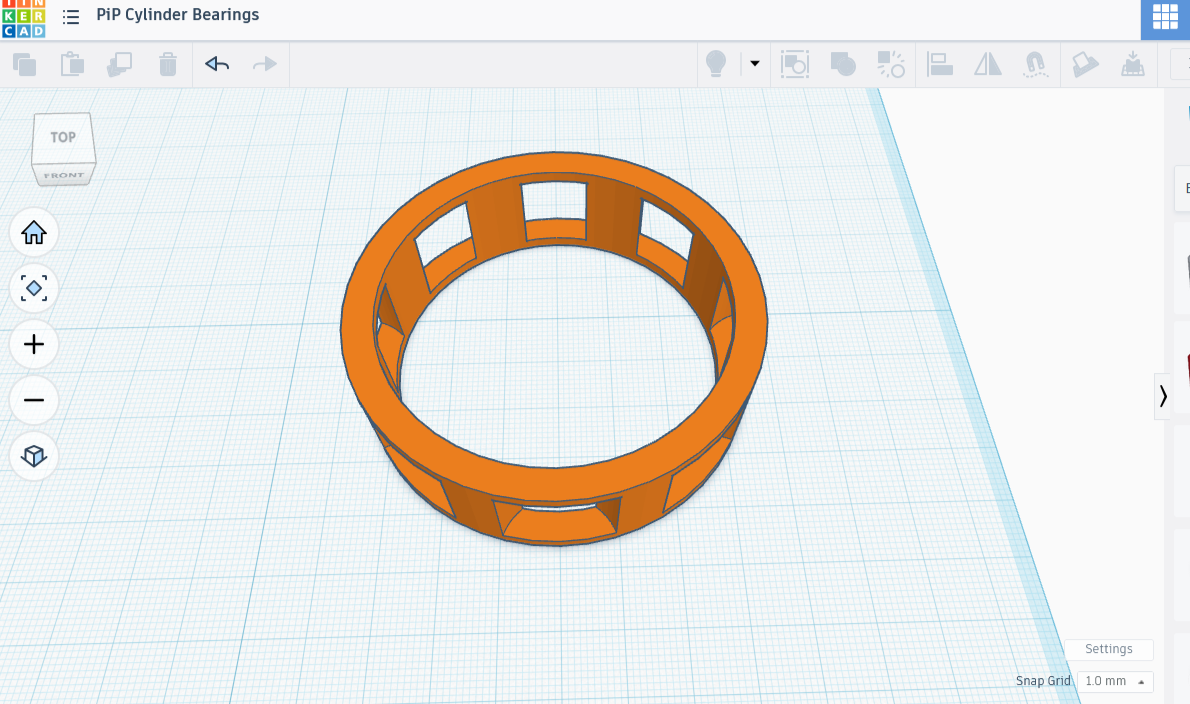The image size is (1190, 704).
Task: Zoom in with the plus button
Action: 34,344
